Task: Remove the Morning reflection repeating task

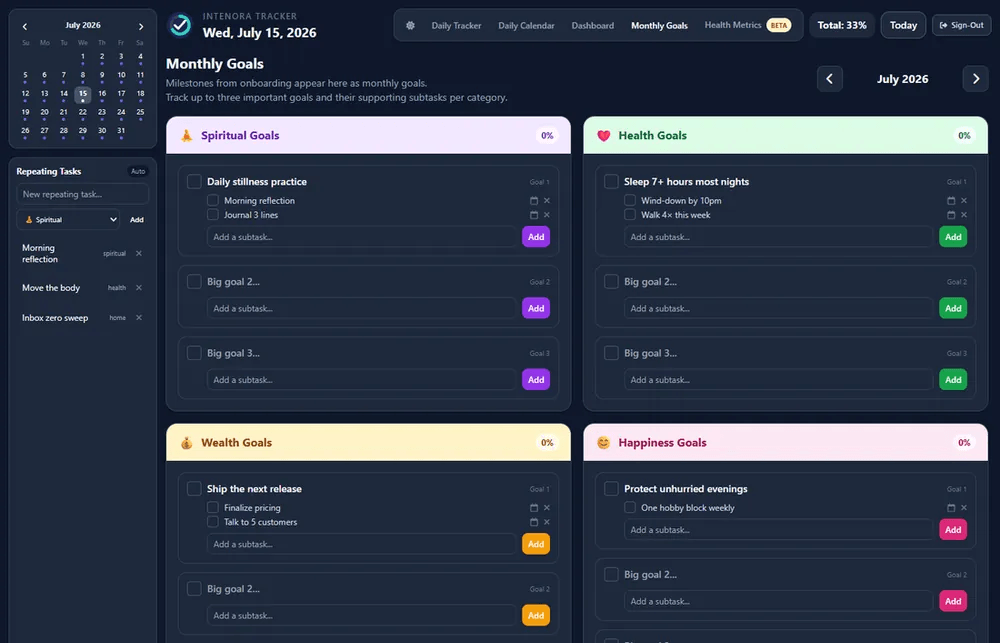Action: [x=139, y=253]
